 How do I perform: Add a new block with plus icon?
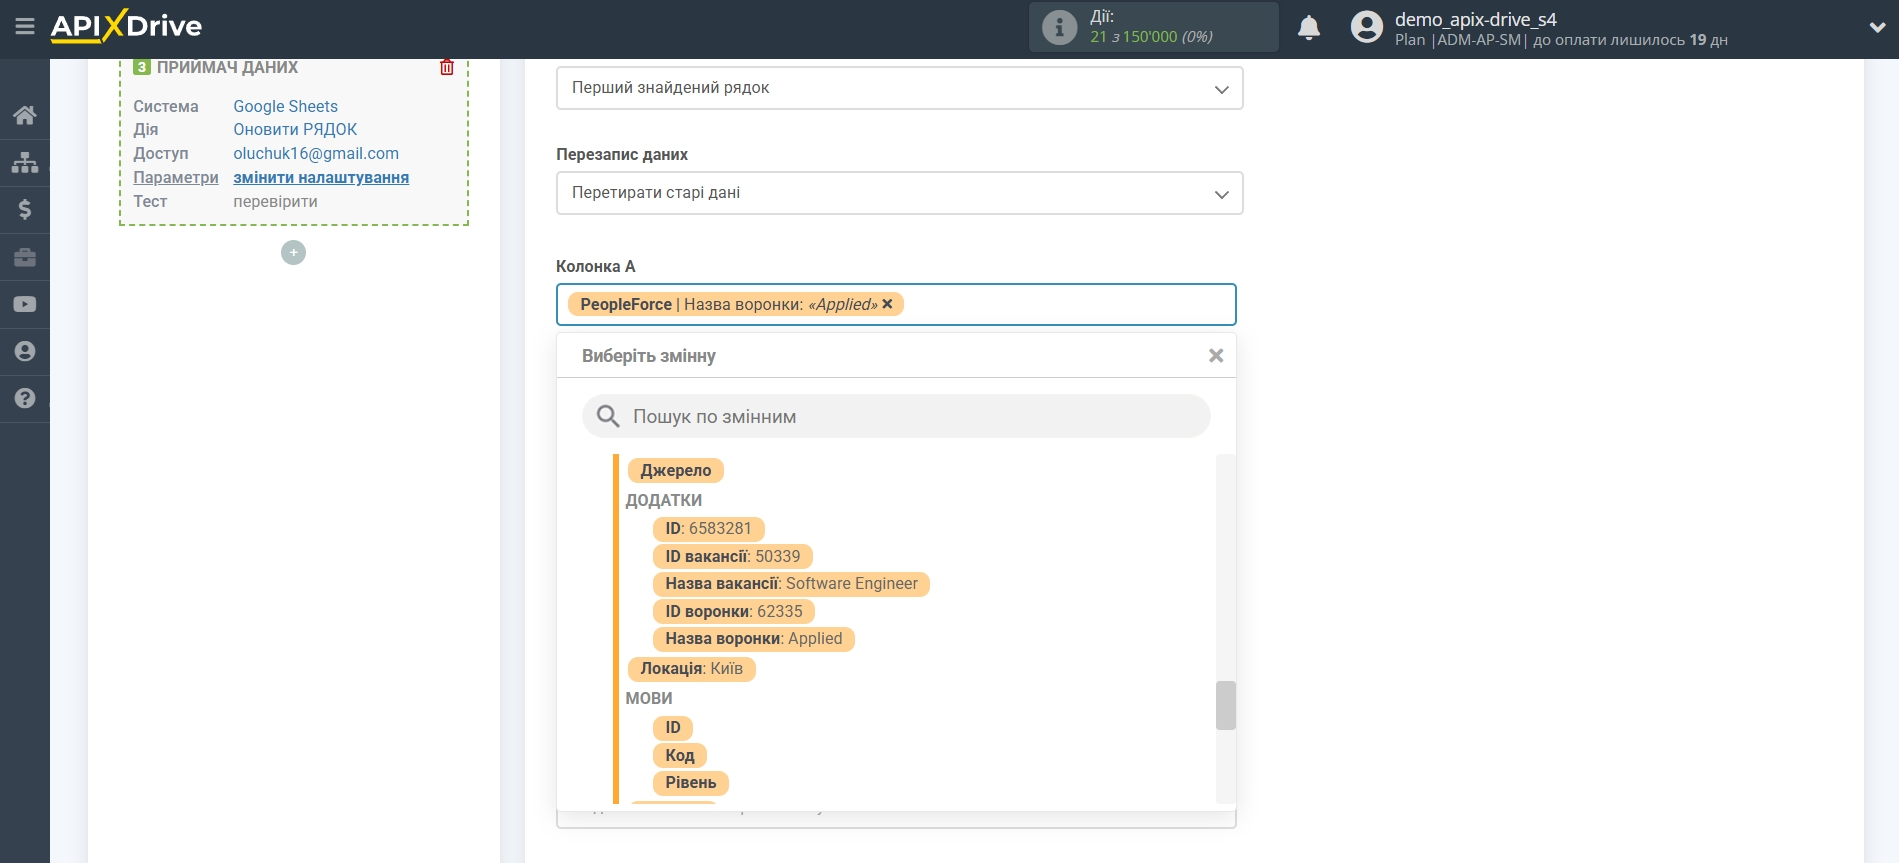coord(293,253)
